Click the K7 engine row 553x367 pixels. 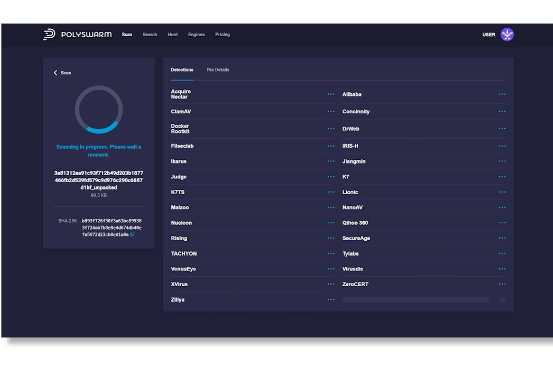pyautogui.click(x=424, y=177)
